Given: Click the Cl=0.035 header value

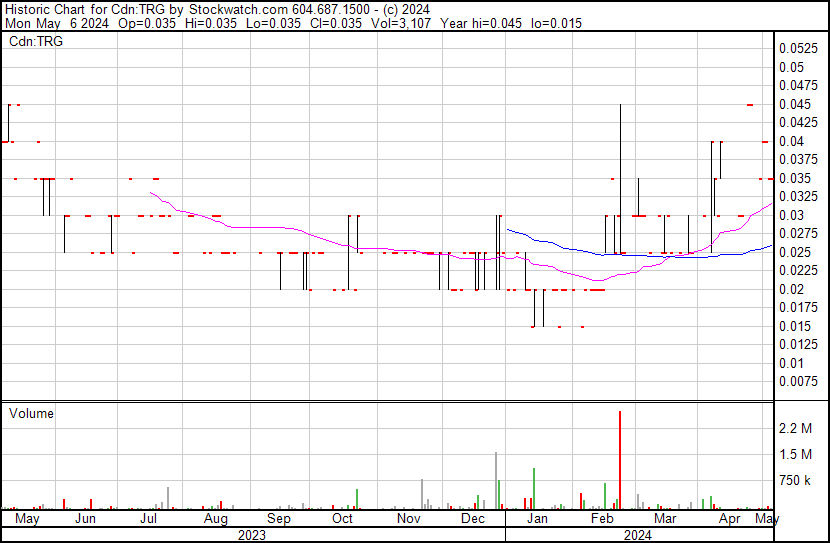Looking at the screenshot, I should (x=337, y=23).
